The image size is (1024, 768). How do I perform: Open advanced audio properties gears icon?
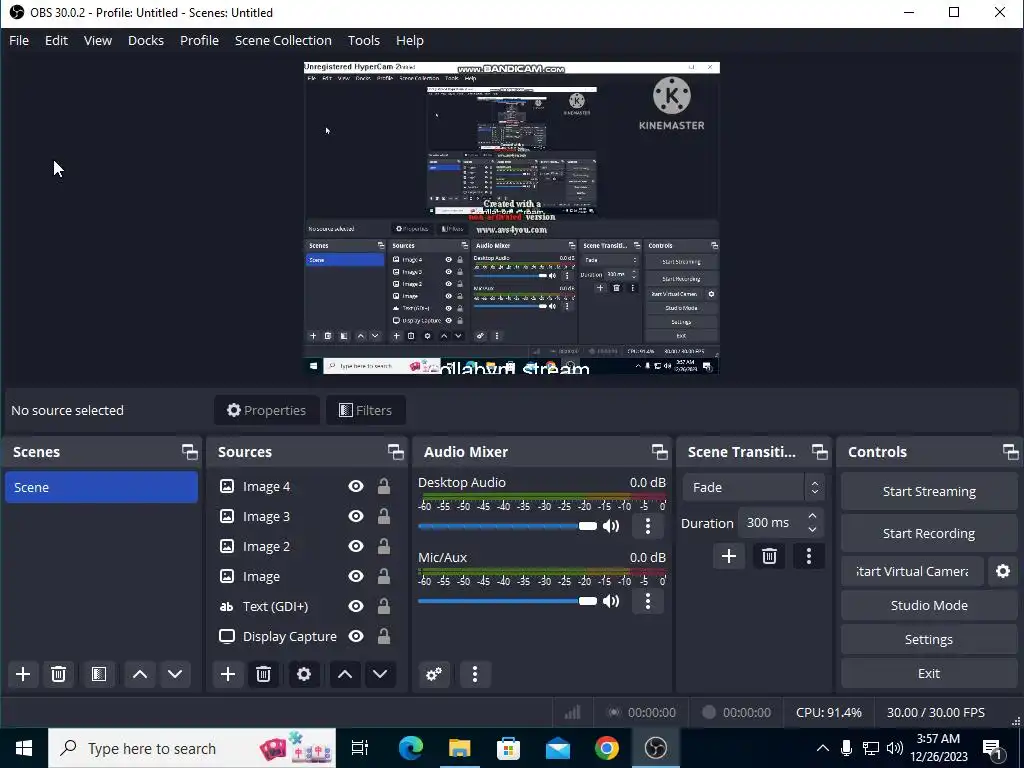(434, 674)
